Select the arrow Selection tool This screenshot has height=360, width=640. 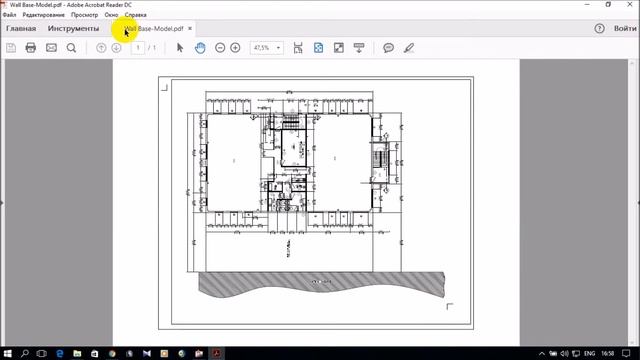pos(180,48)
